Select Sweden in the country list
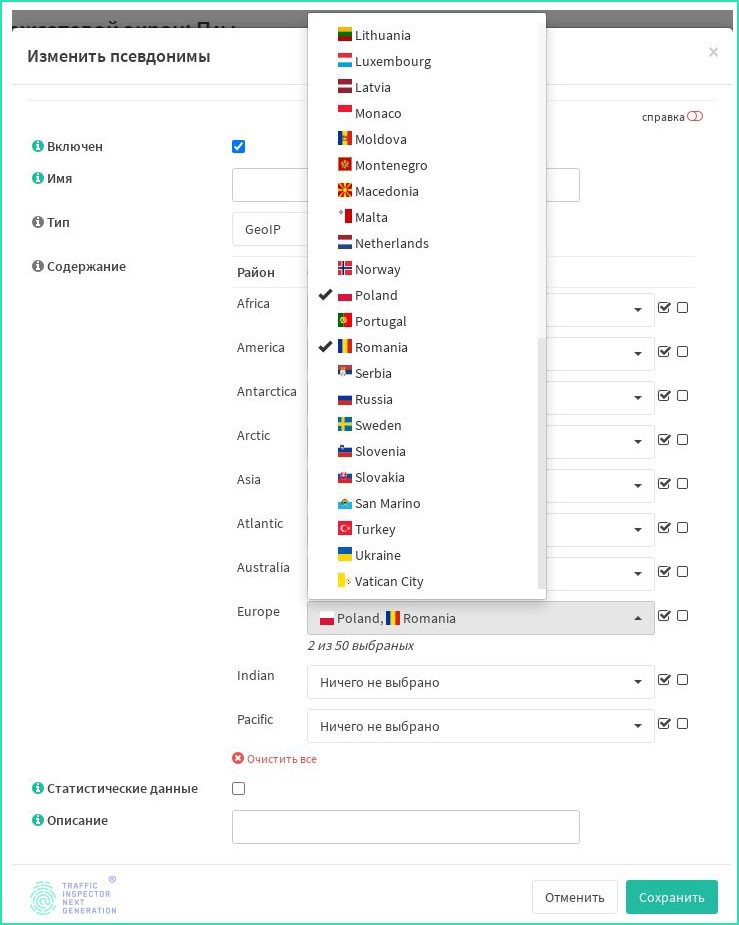Viewport: 739px width, 925px height. click(x=423, y=425)
